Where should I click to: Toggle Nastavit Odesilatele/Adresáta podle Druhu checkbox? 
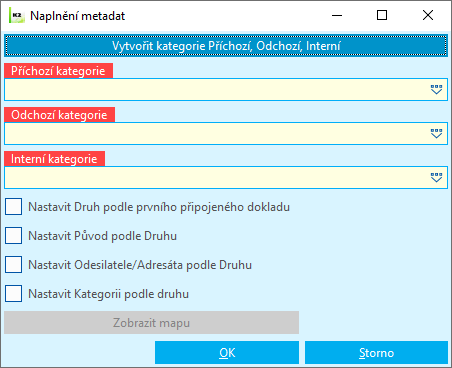coord(13,265)
